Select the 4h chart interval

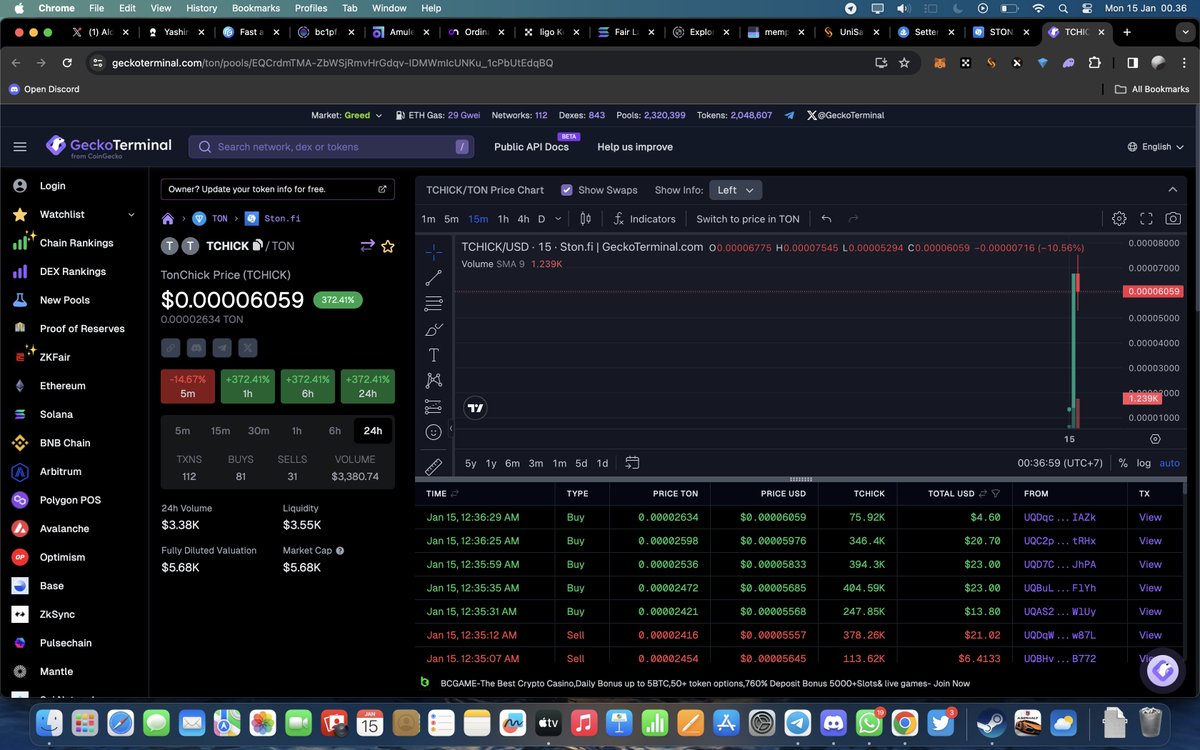[523, 219]
